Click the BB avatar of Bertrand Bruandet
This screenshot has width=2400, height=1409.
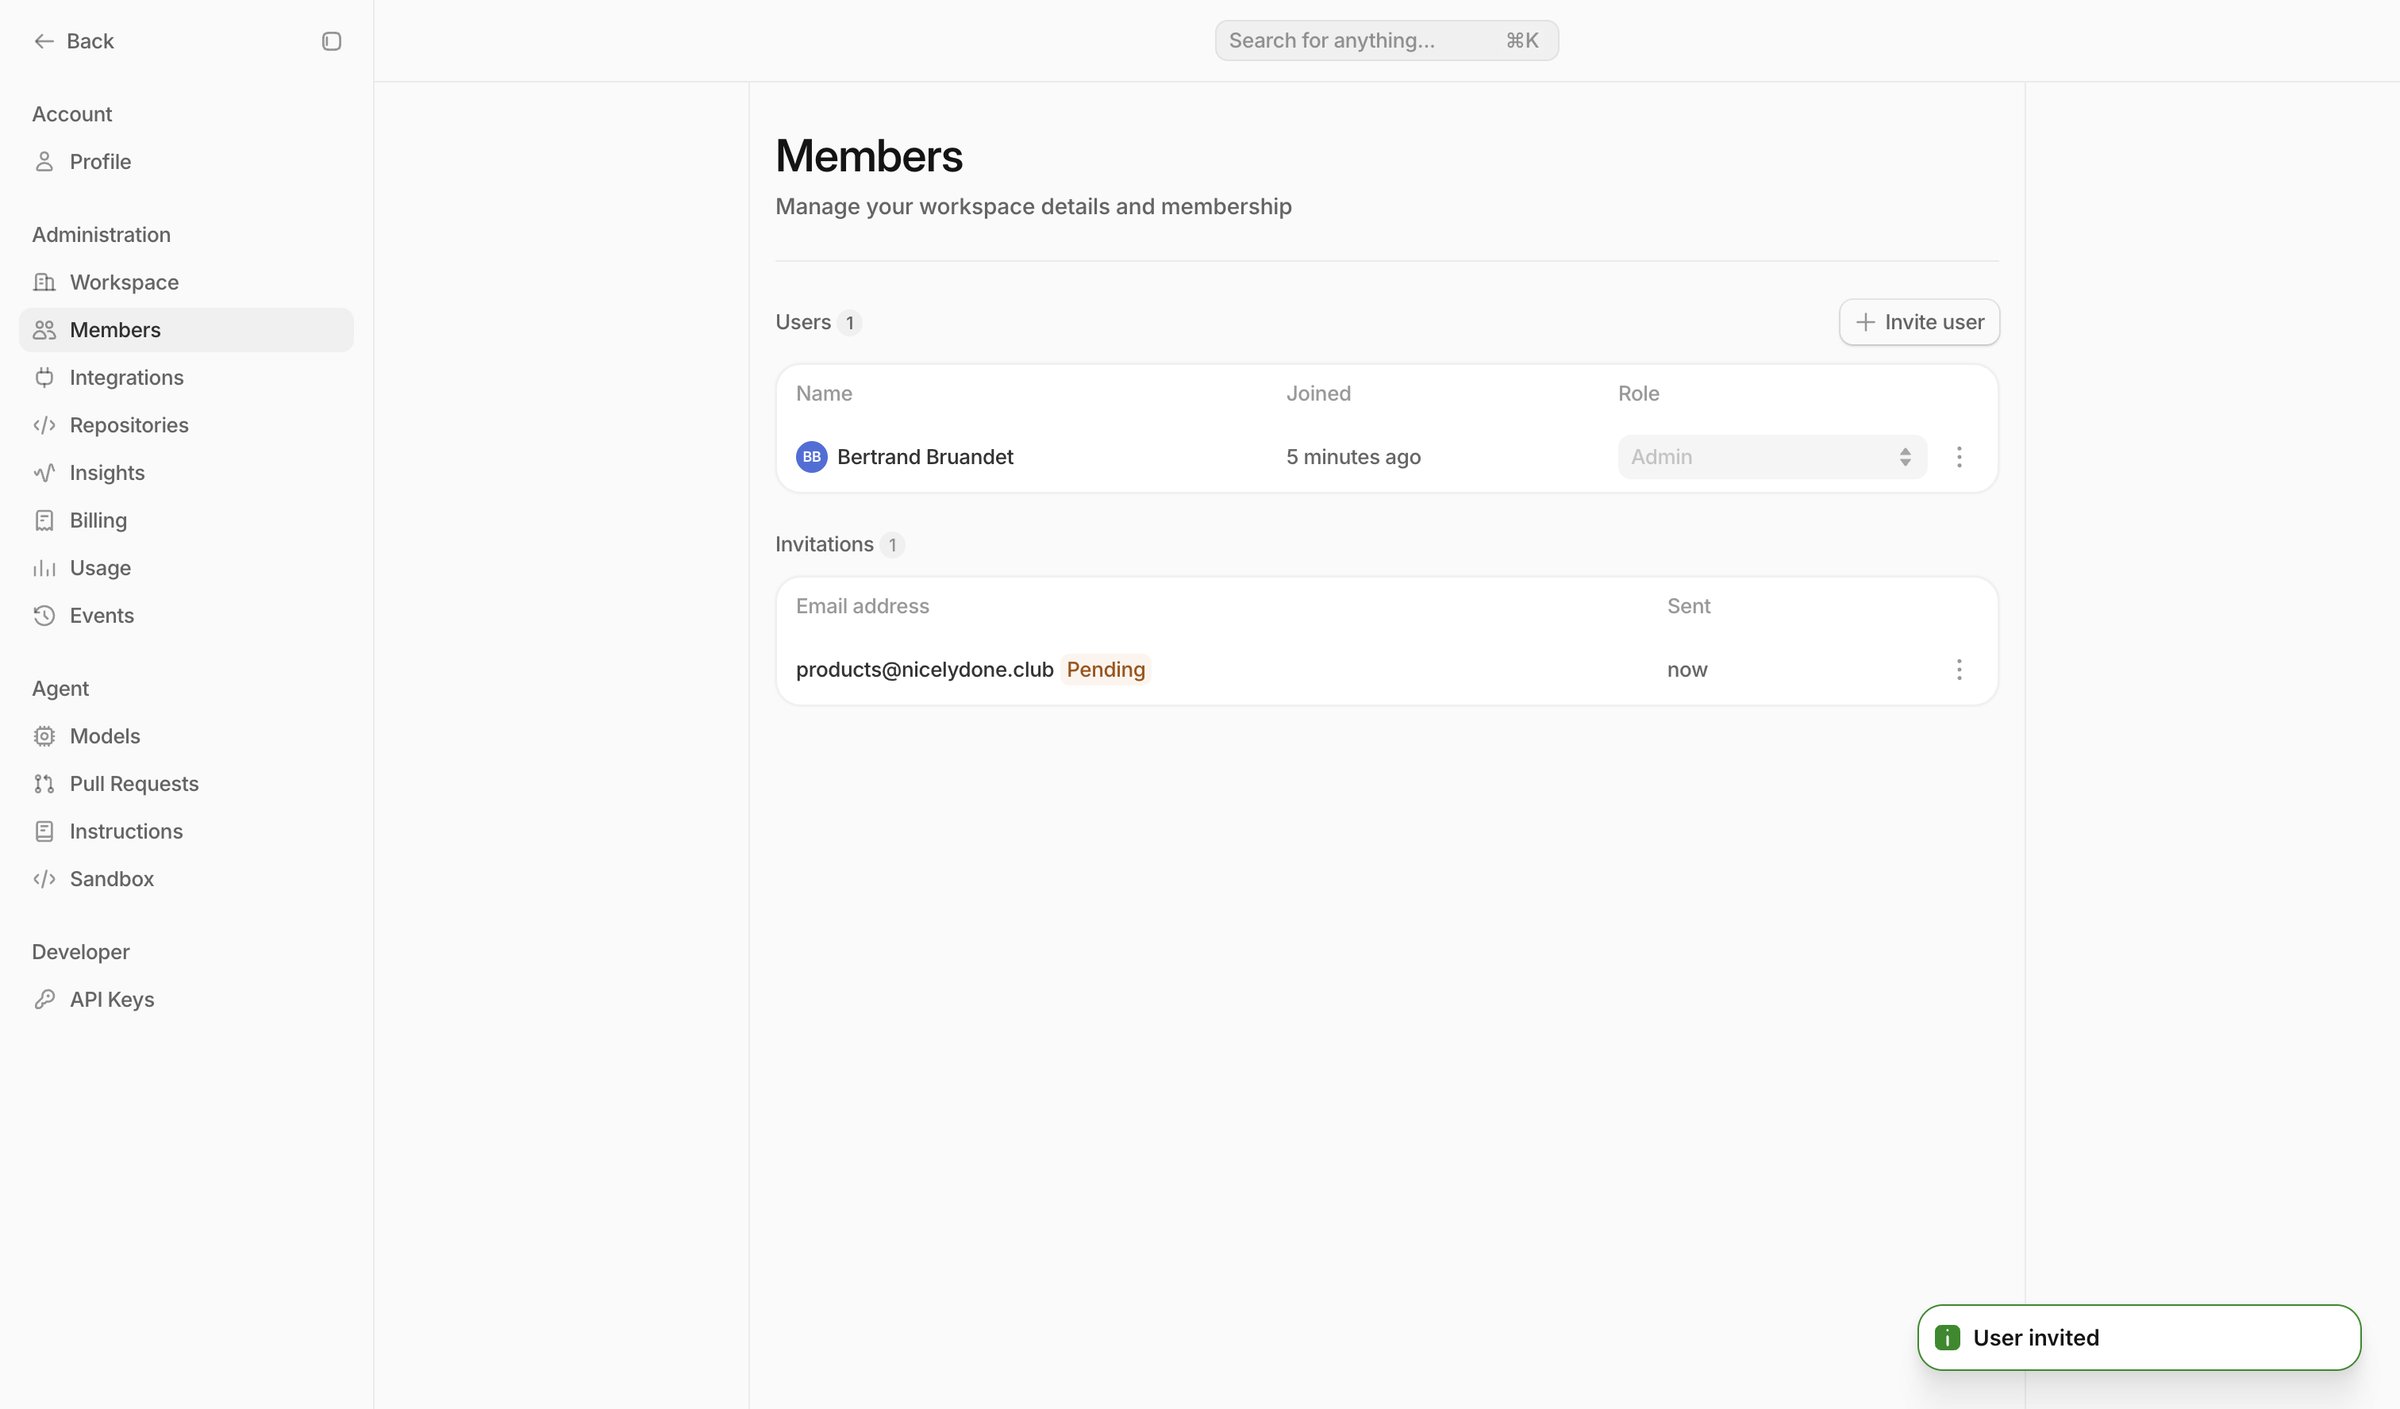[811, 457]
